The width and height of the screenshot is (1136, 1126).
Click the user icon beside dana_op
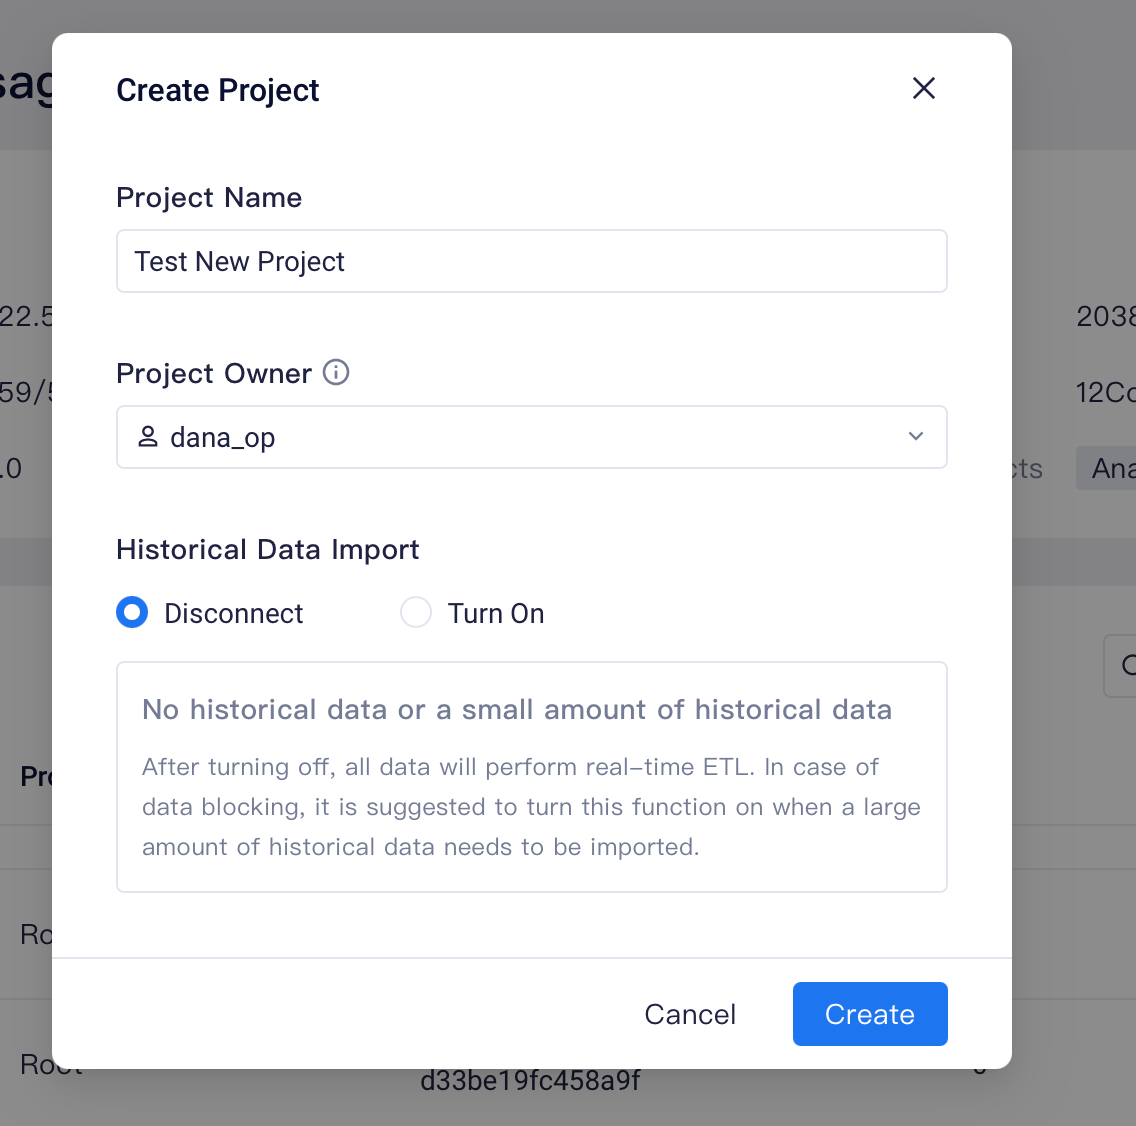(148, 436)
